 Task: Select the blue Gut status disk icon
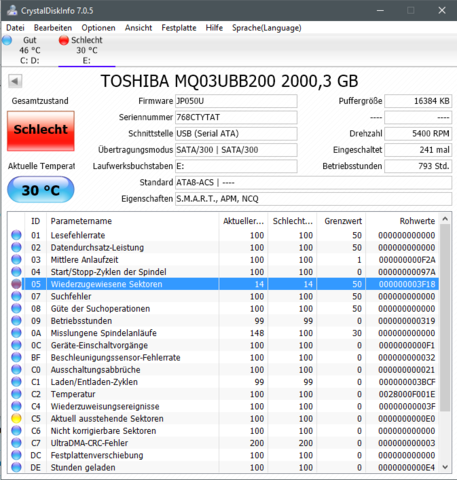click(7, 40)
